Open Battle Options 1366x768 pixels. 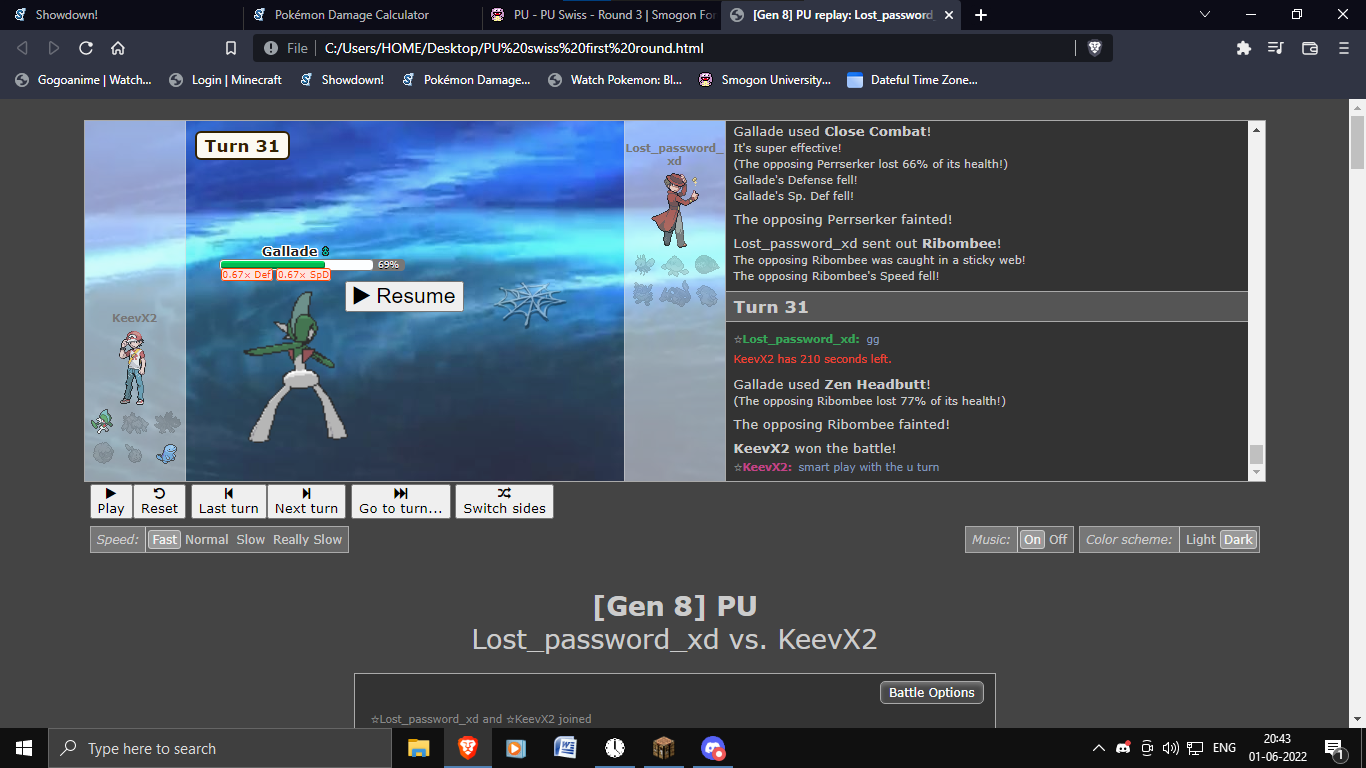(932, 692)
